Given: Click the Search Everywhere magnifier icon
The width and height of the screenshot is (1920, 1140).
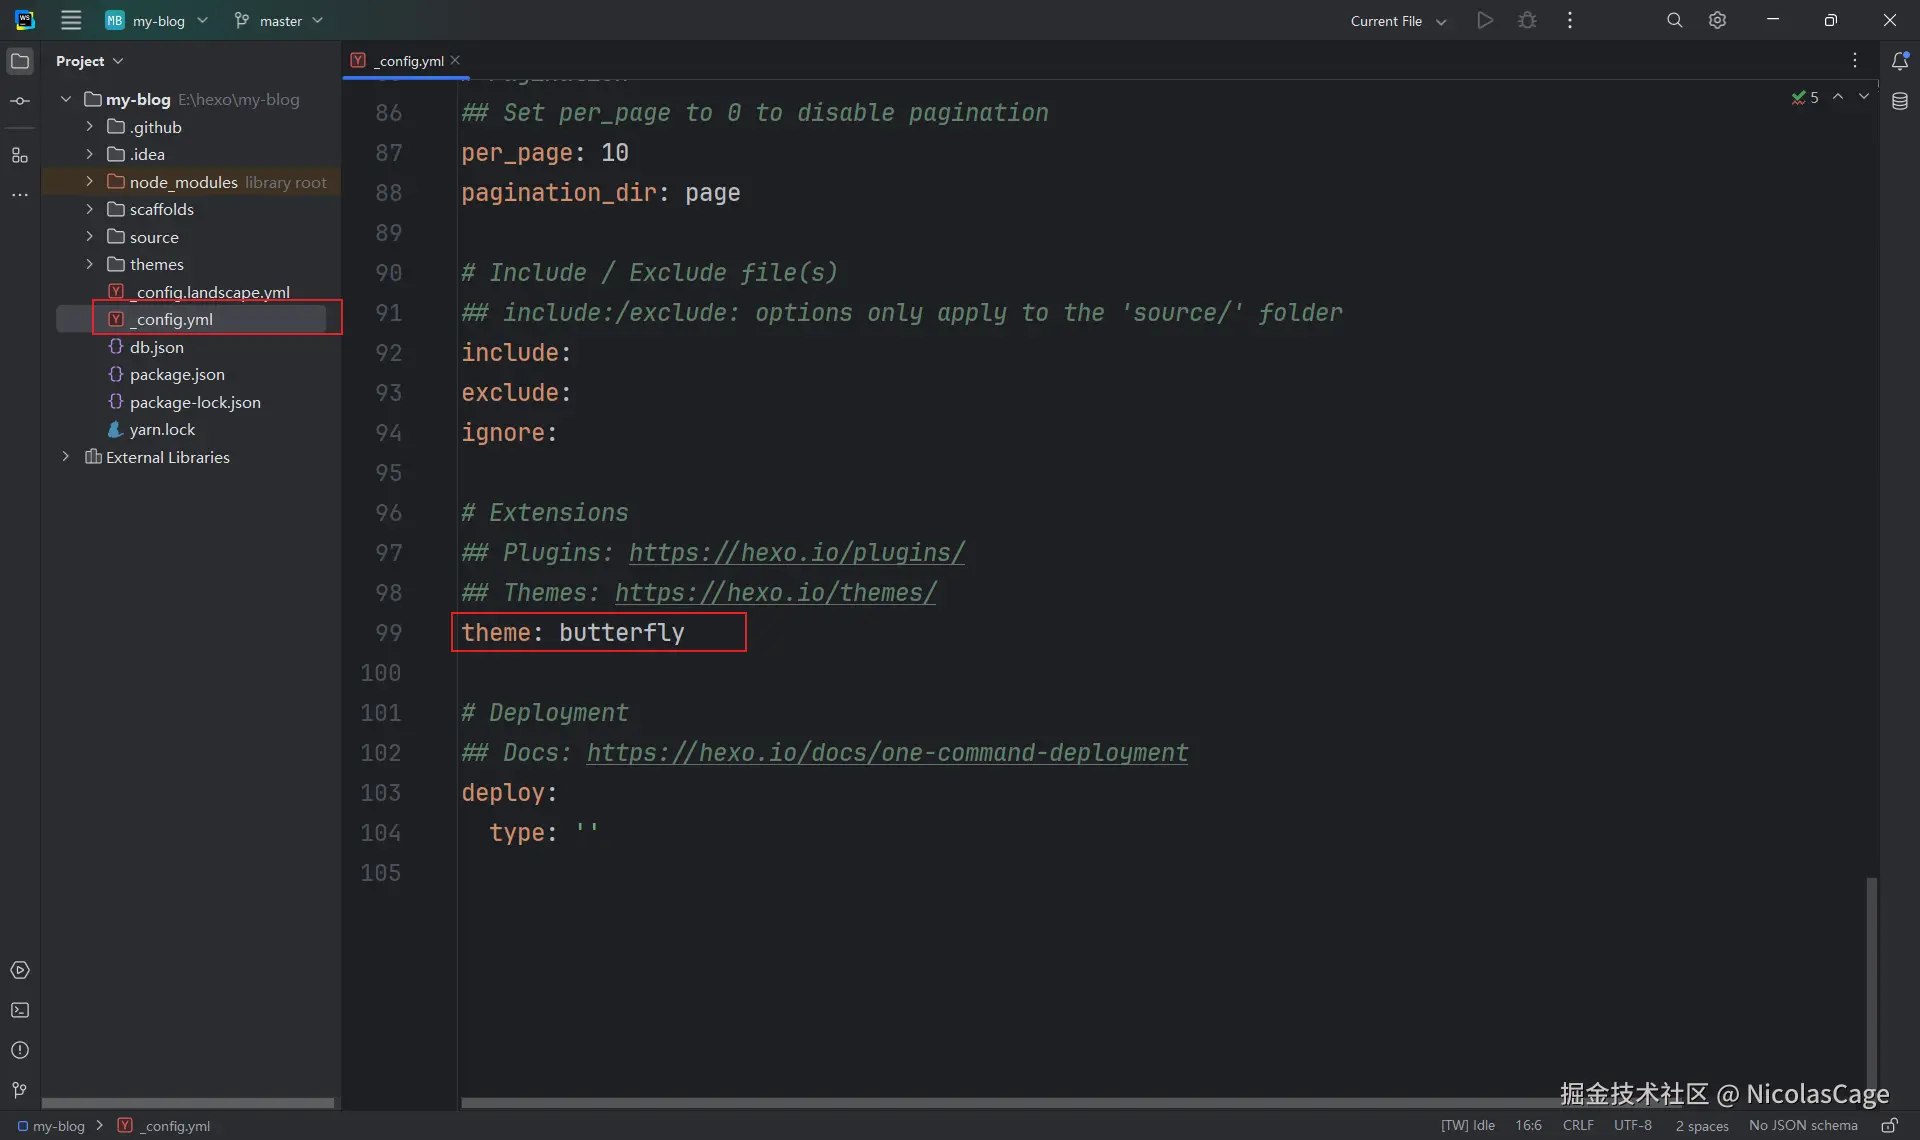Looking at the screenshot, I should pyautogui.click(x=1674, y=20).
